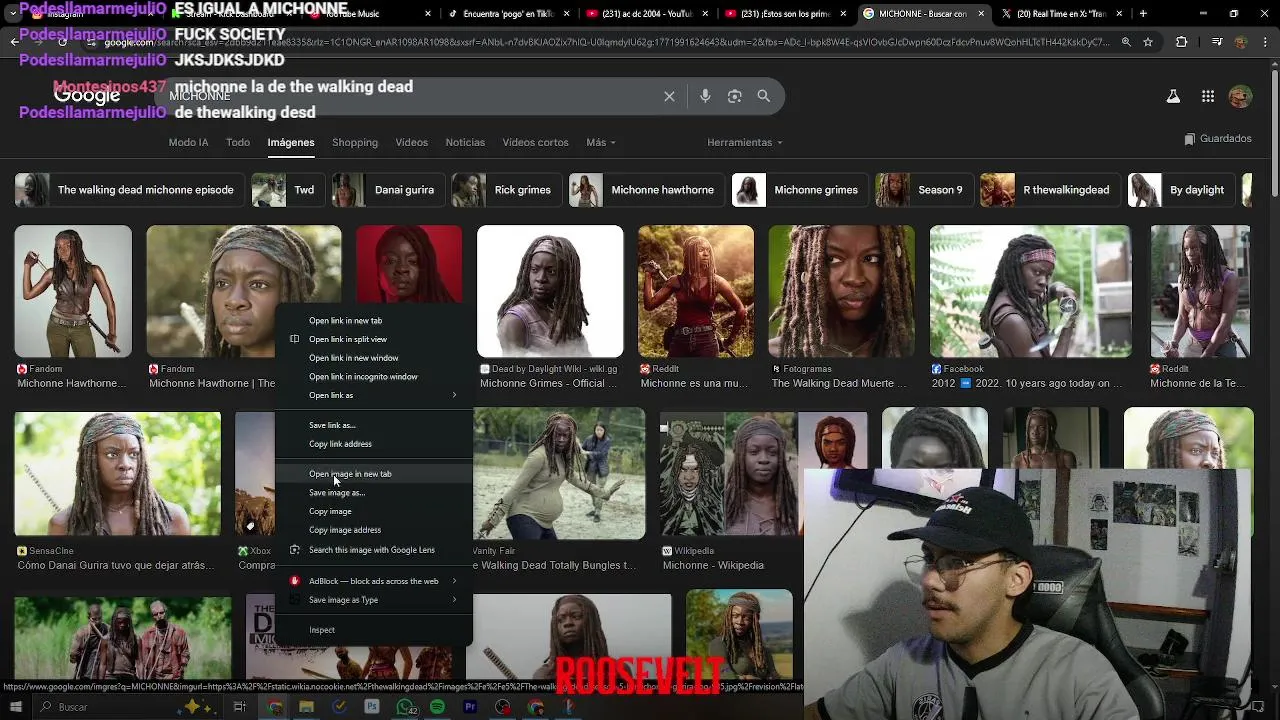Select Copy image address
This screenshot has width=1280, height=720.
(x=375, y=530)
